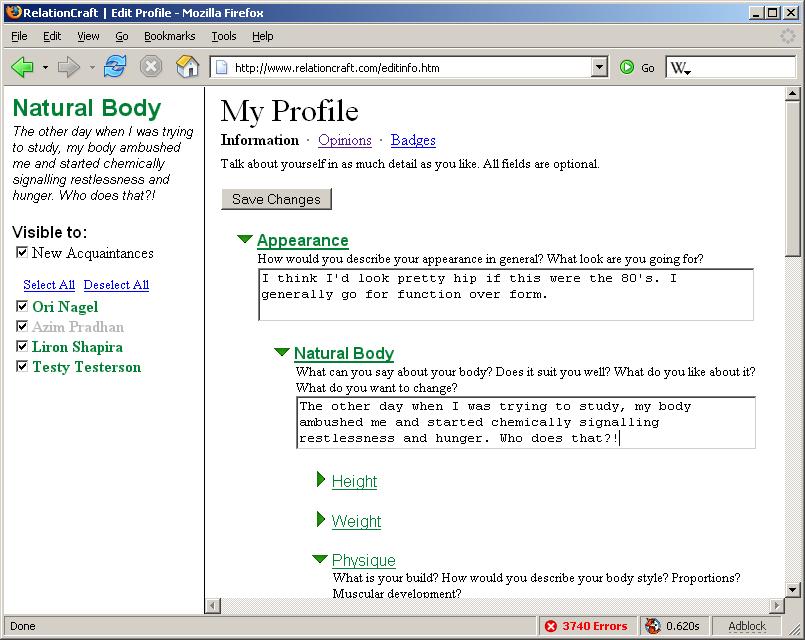
Task: Click the horizontal scrollbar right arrow
Action: (777, 606)
